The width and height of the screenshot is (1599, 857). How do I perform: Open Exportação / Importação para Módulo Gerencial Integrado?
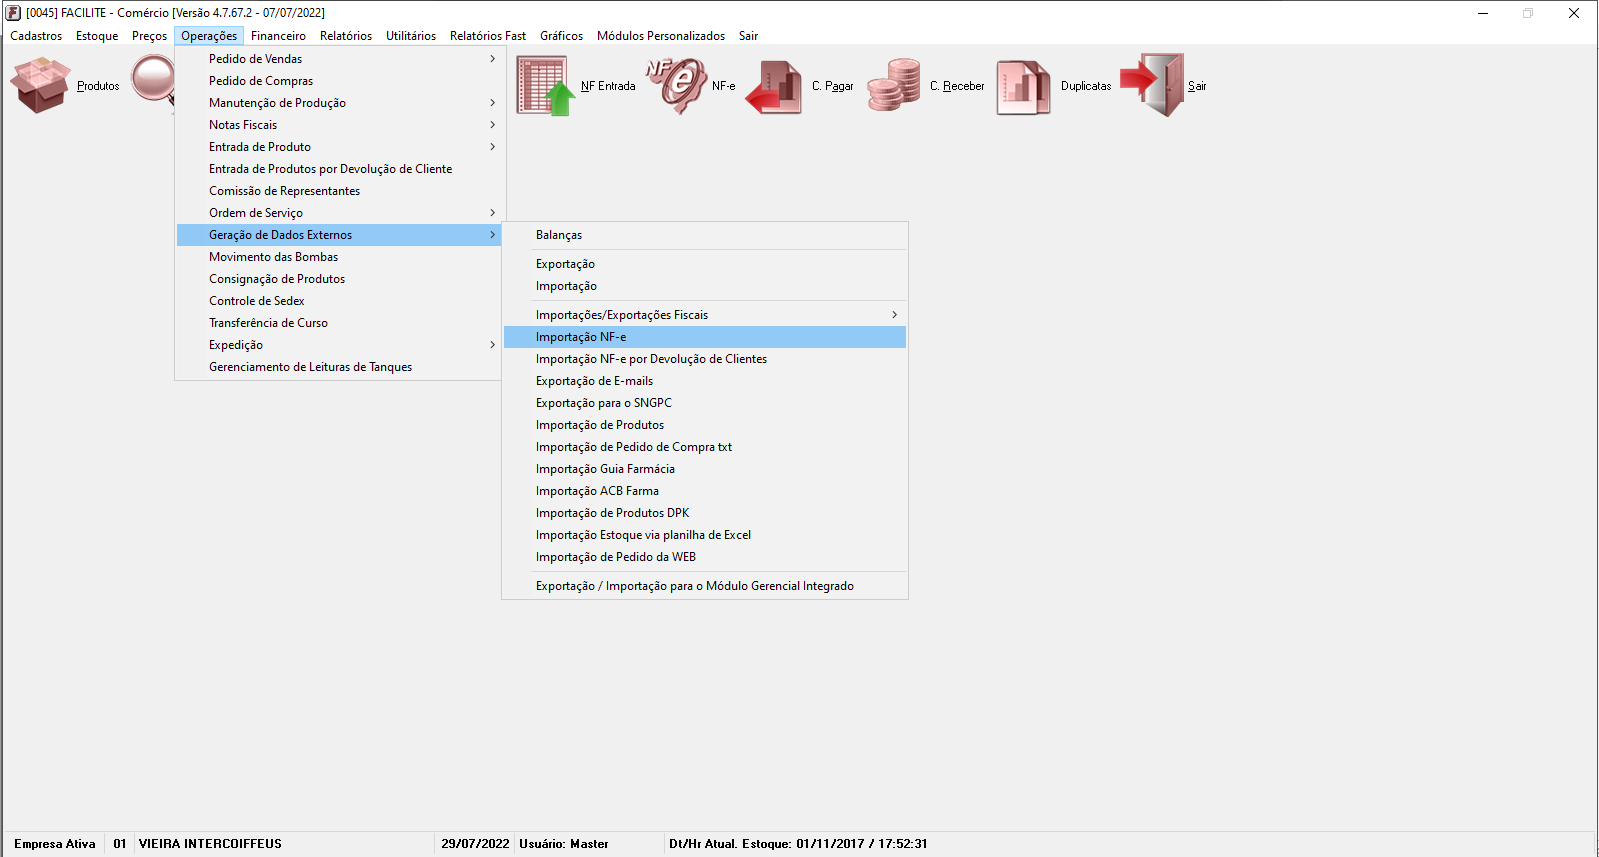pyautogui.click(x=705, y=586)
